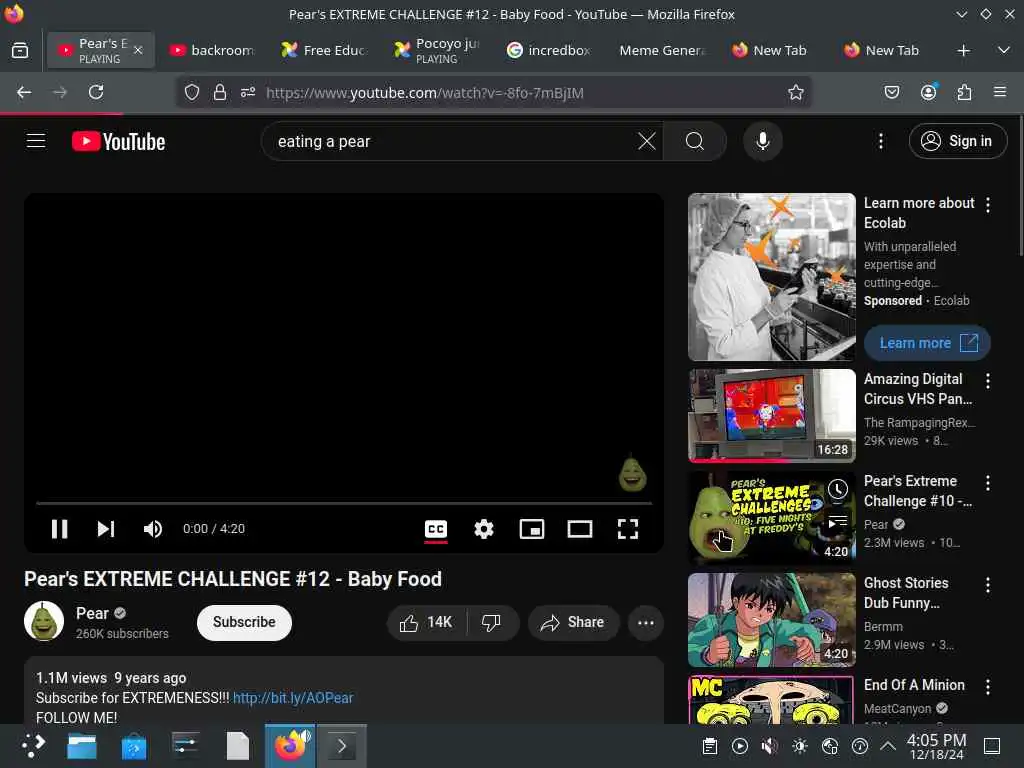Open Firefox account menu
The width and height of the screenshot is (1024, 768).
(x=928, y=92)
